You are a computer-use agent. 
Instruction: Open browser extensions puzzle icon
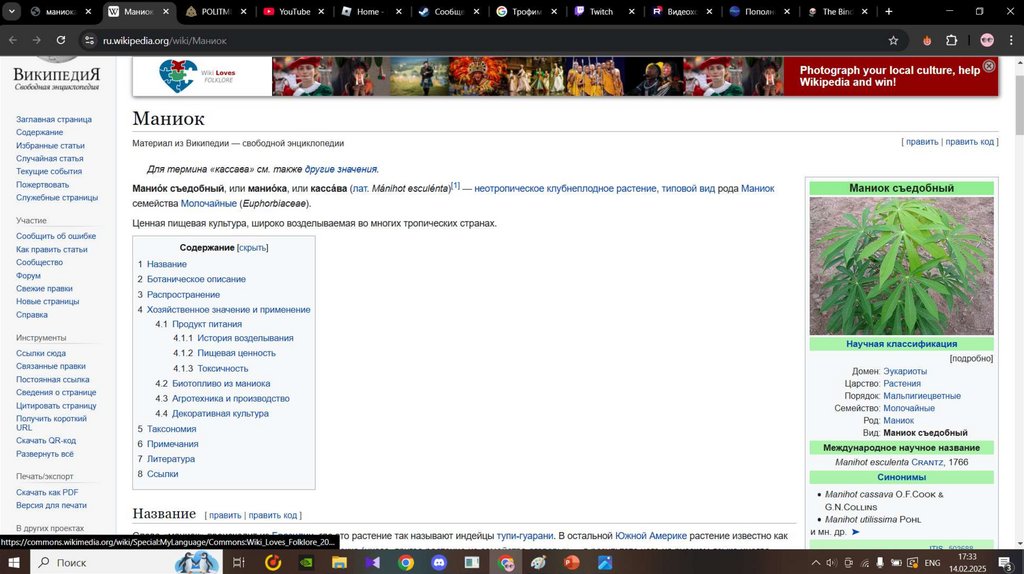pyautogui.click(x=952, y=40)
